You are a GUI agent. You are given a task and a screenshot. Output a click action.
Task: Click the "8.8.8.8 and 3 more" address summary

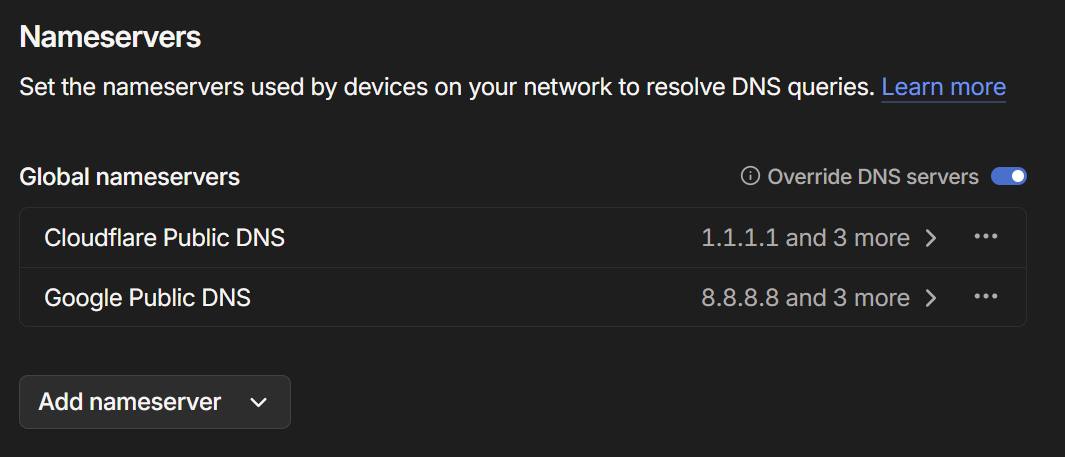(x=805, y=298)
